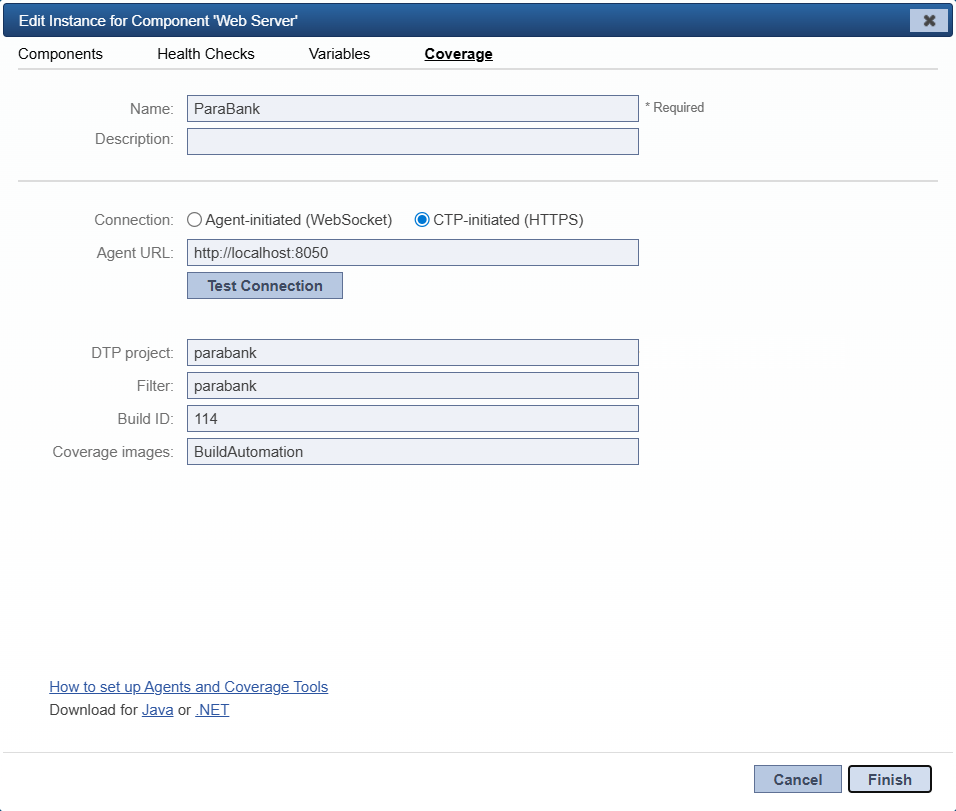Click into the Description field
This screenshot has height=811, width=956.
pos(413,141)
